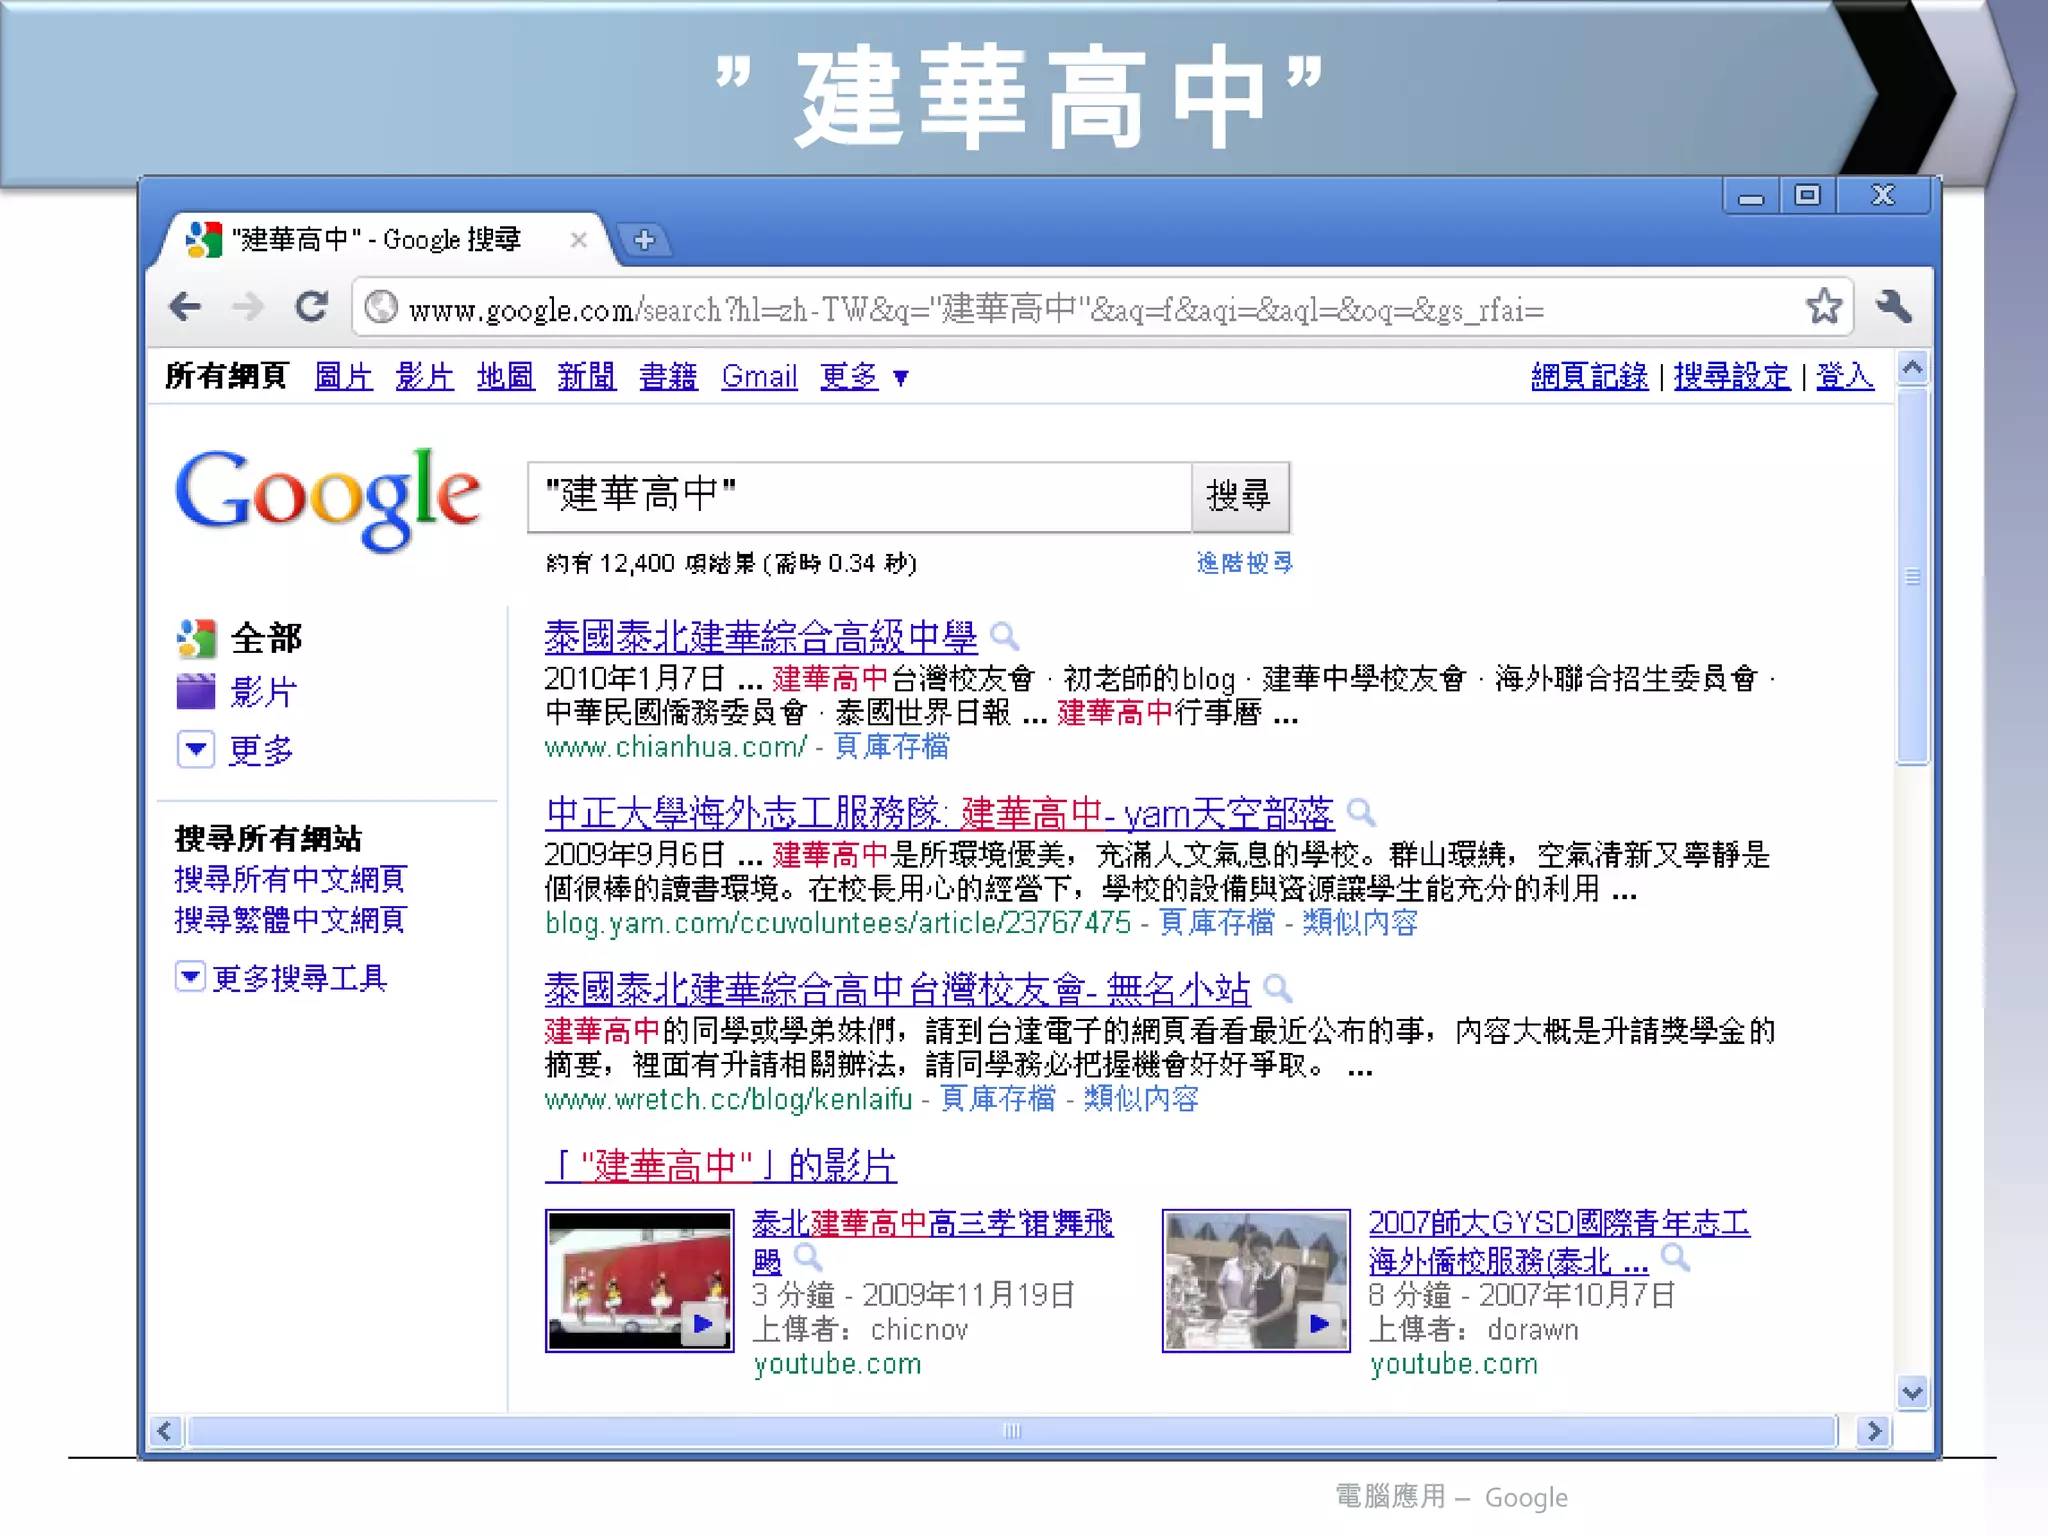
Task: Open 類似內容 for blog.yam.com result
Action: point(1360,922)
